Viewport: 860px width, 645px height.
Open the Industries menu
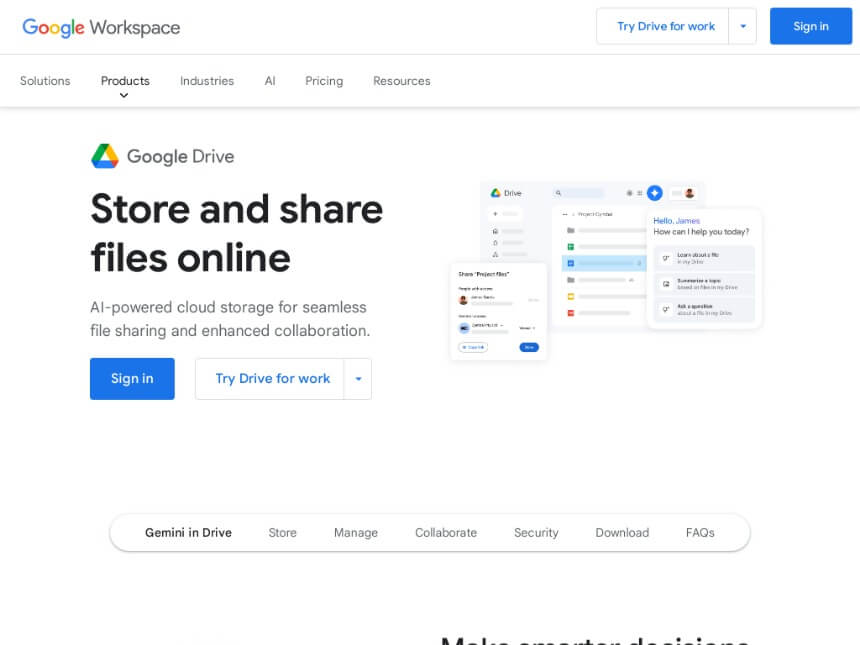[x=207, y=81]
